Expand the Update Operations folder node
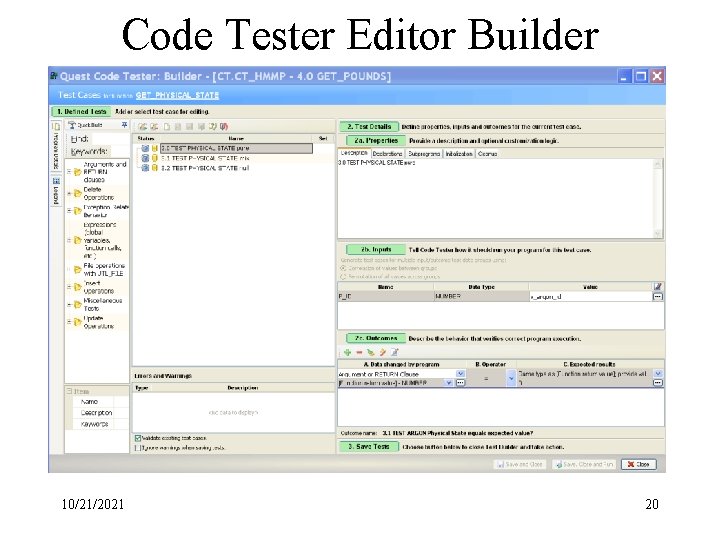720x540 pixels. [x=69, y=322]
